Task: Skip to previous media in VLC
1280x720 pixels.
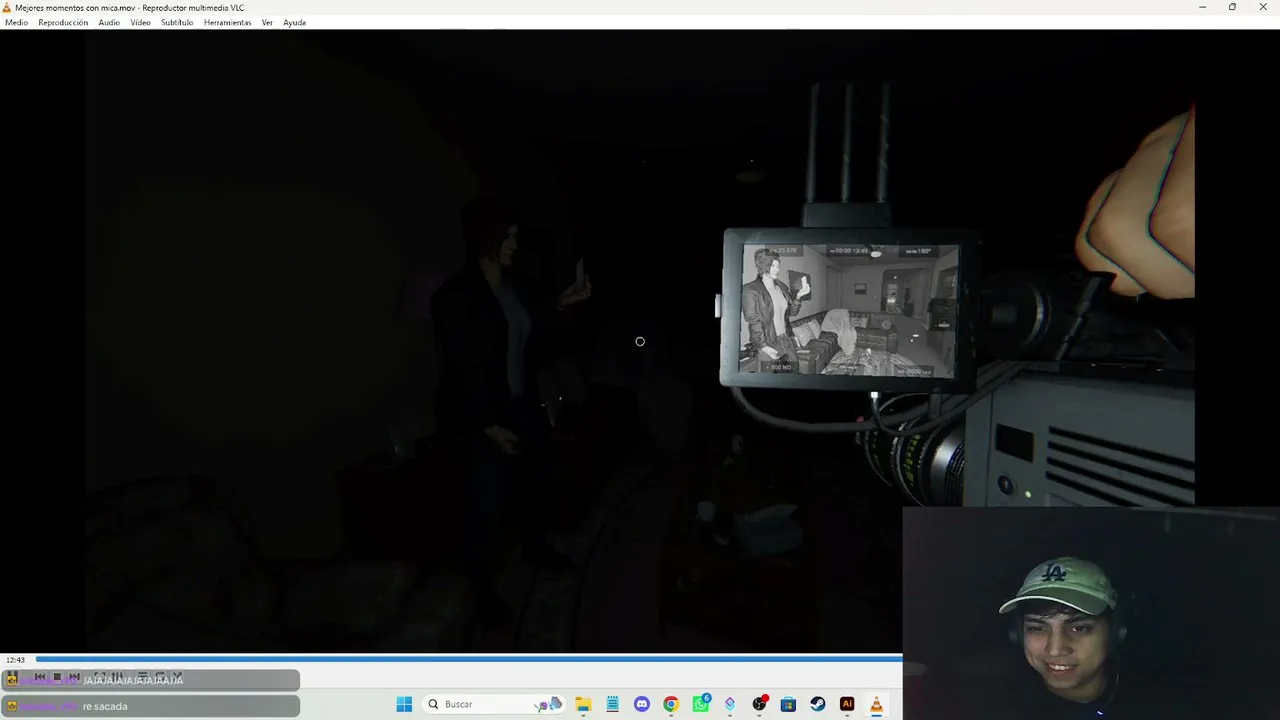Action: click(x=39, y=678)
